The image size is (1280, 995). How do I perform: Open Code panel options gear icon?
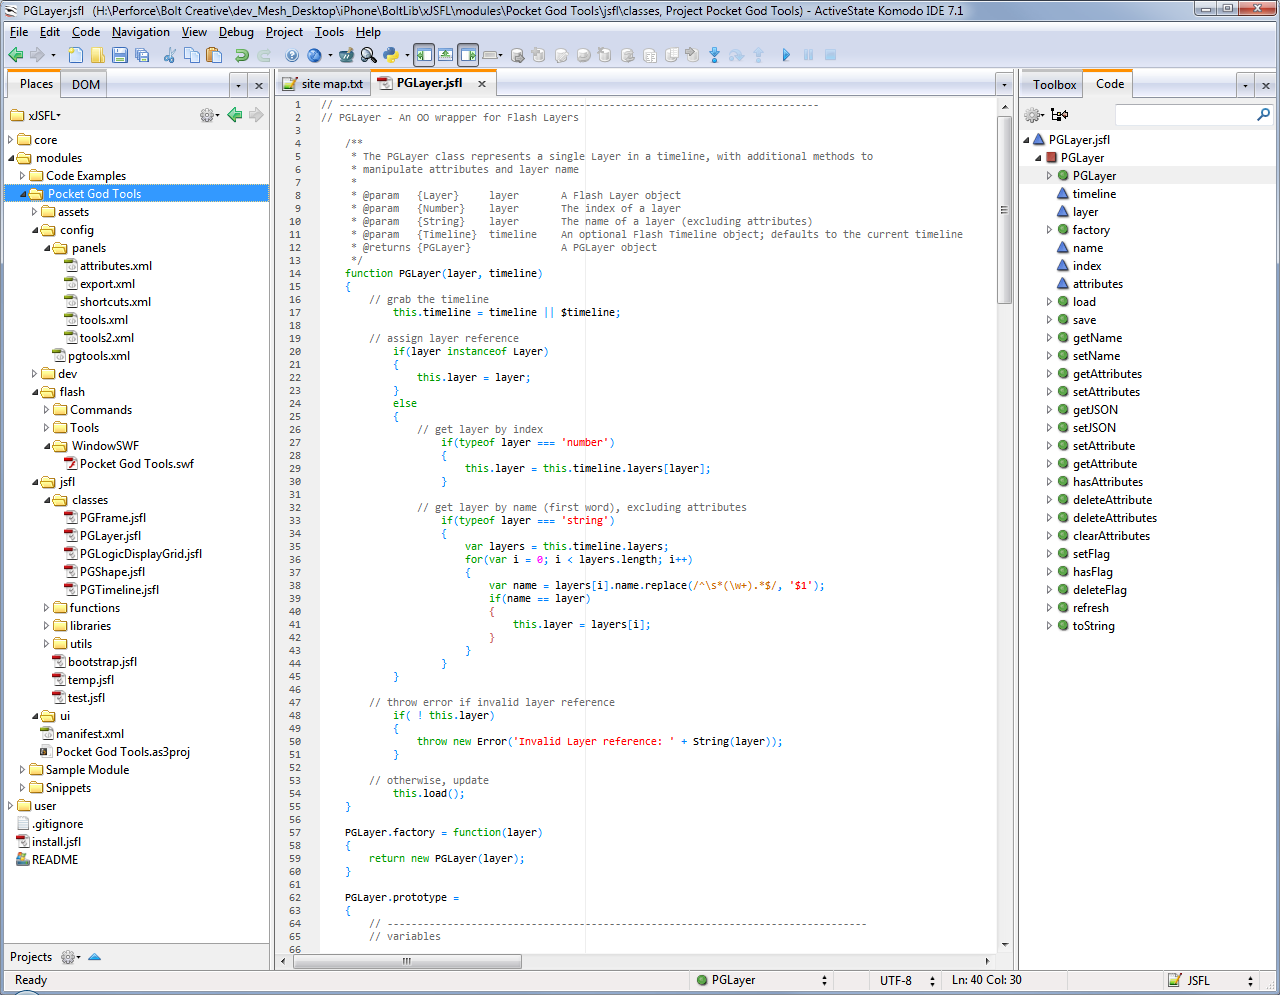coord(1033,114)
